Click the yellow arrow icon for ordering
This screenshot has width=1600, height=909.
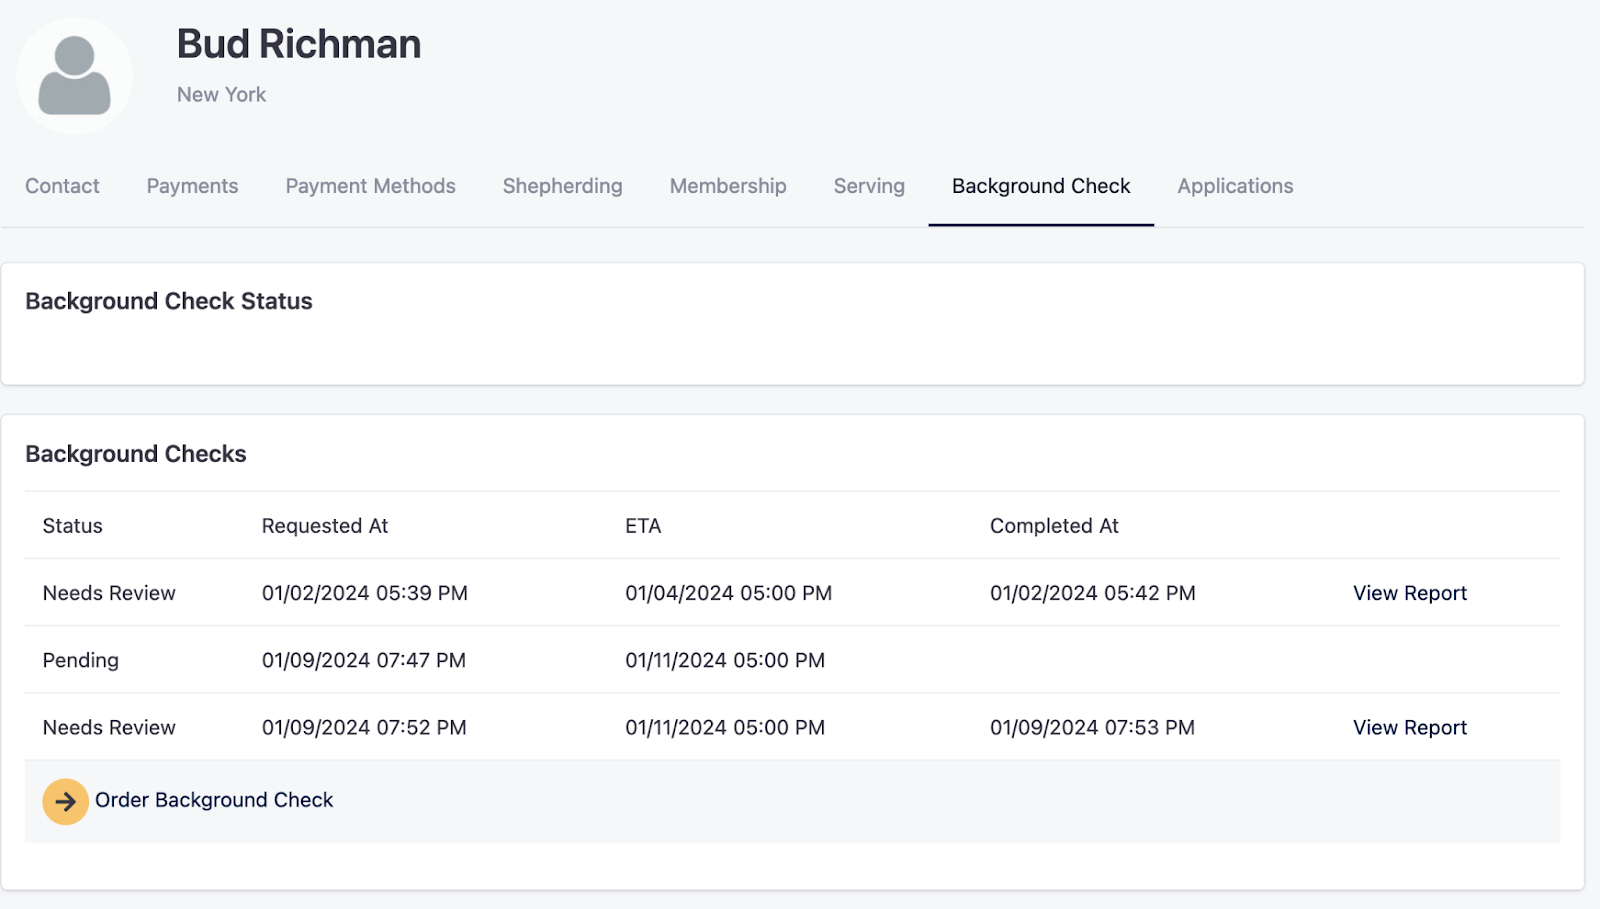pyautogui.click(x=65, y=801)
